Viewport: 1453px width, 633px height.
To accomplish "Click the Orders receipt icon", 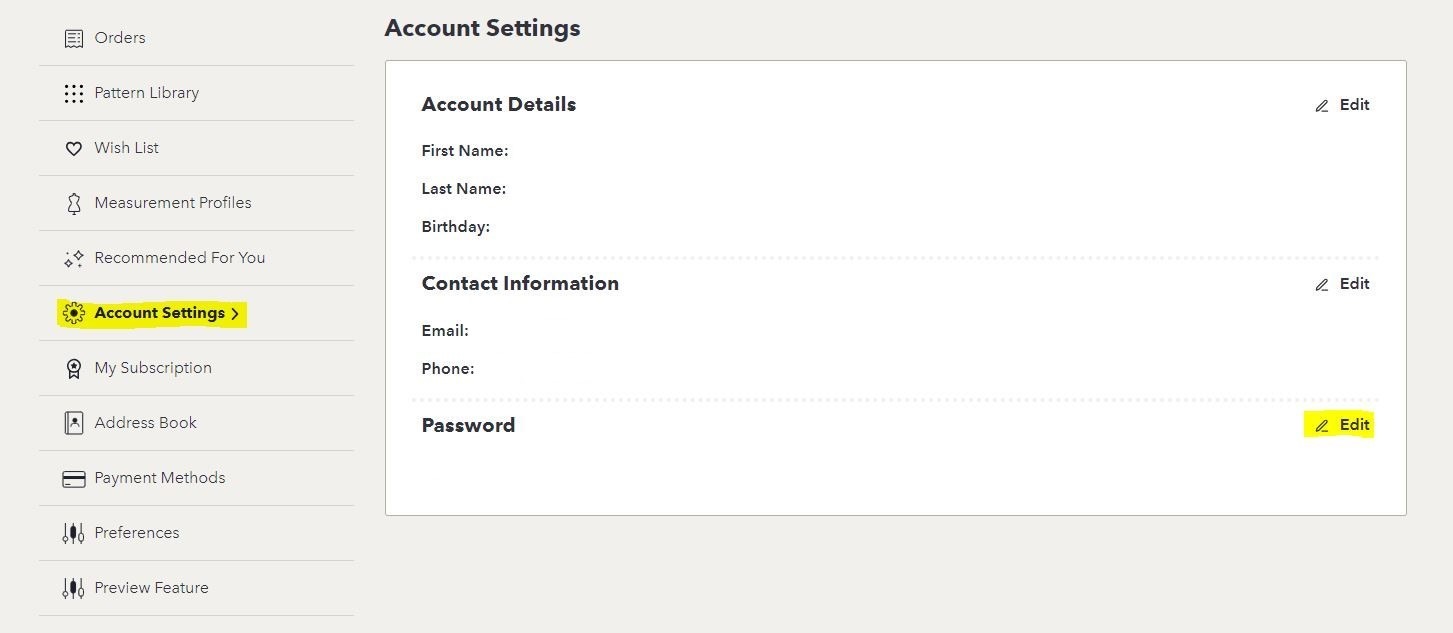I will [73, 39].
